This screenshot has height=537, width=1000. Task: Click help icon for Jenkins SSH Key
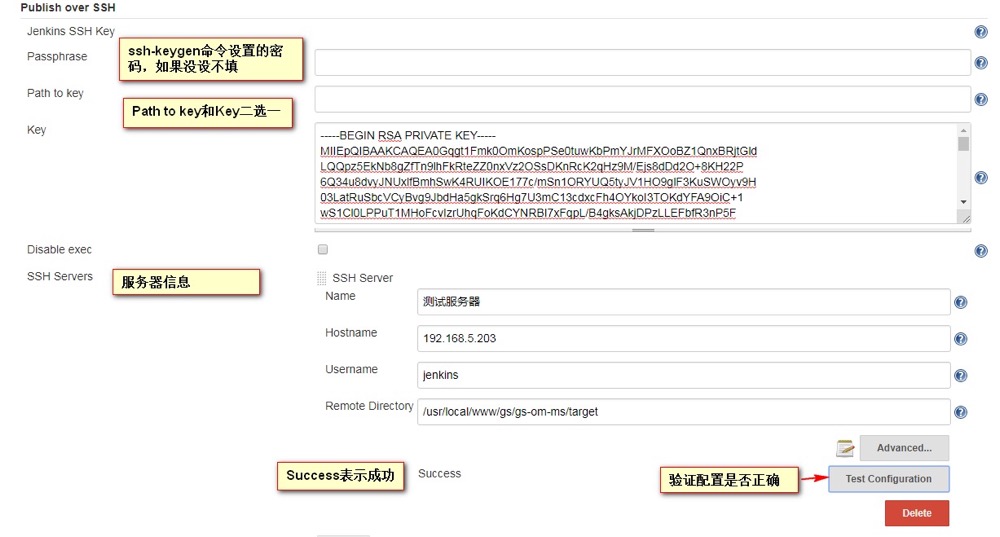click(x=981, y=32)
